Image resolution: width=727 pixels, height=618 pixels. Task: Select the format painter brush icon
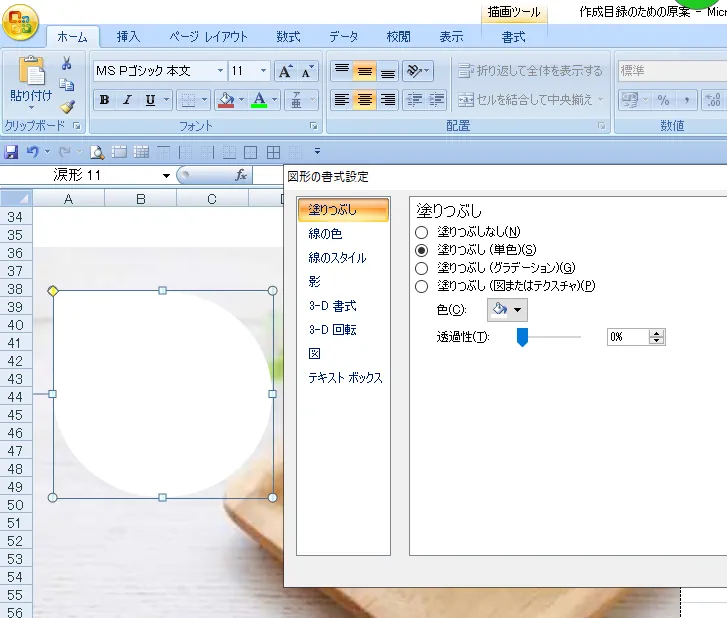point(67,106)
